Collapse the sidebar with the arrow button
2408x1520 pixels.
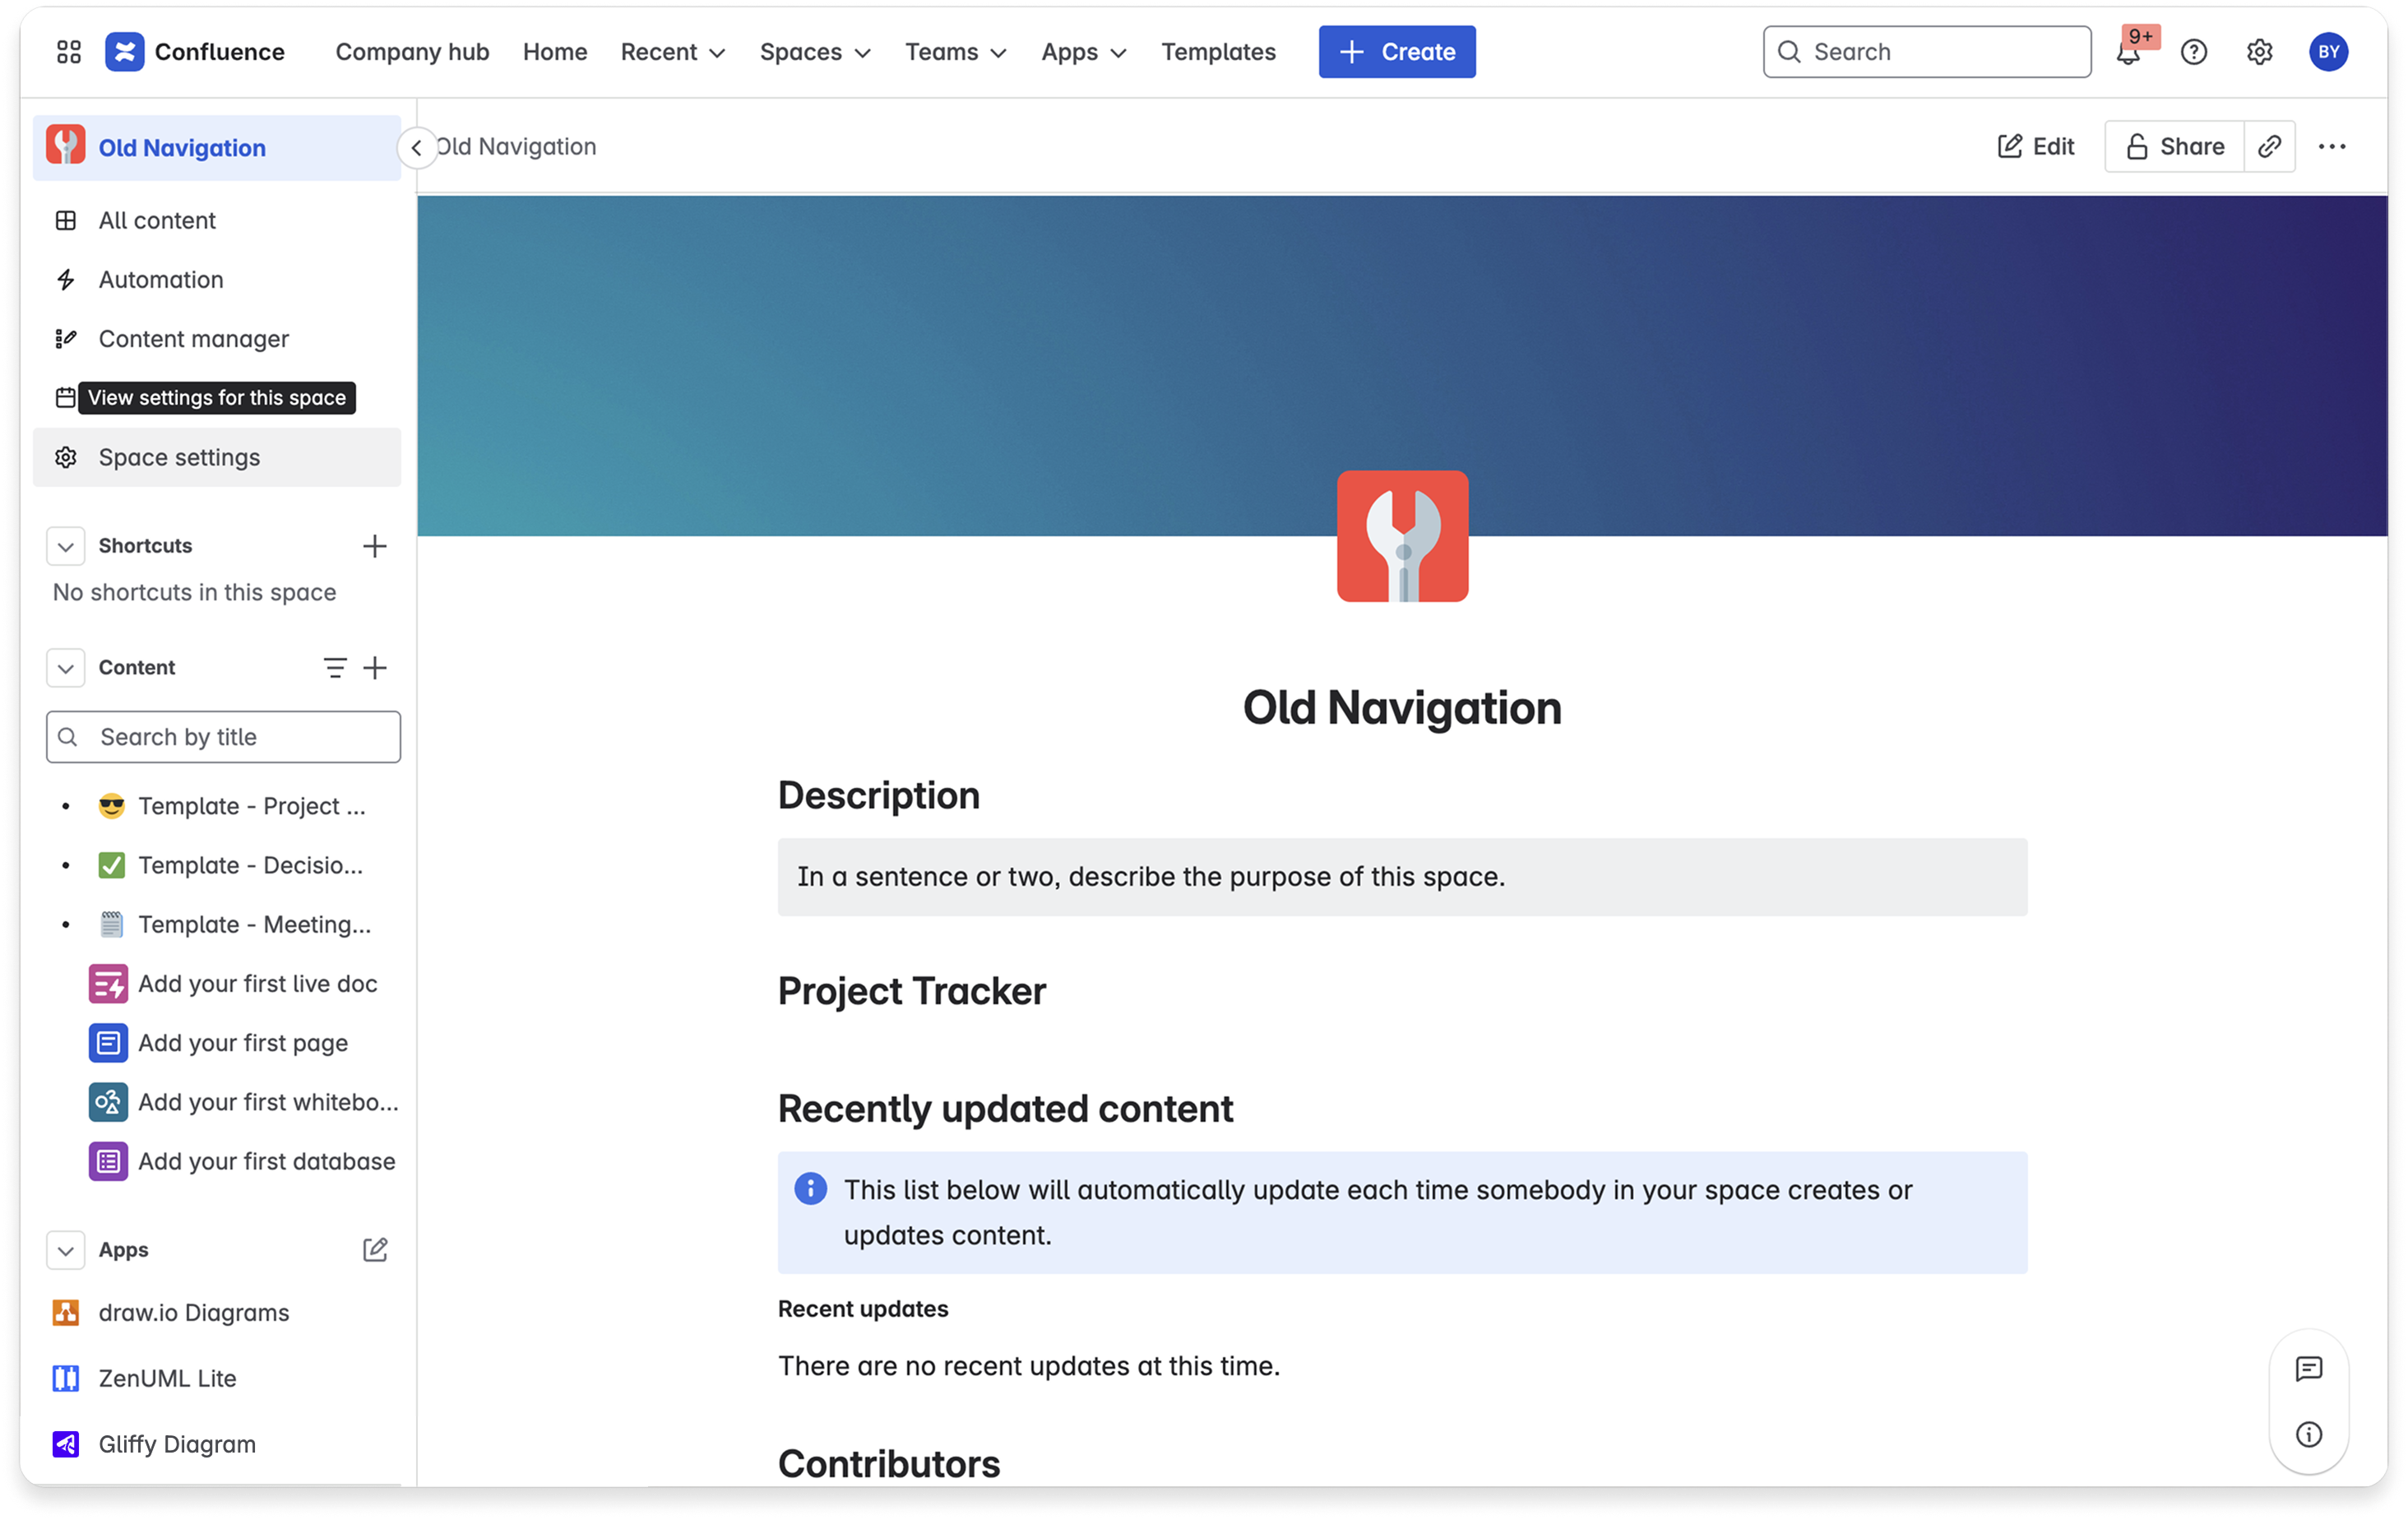tap(417, 148)
